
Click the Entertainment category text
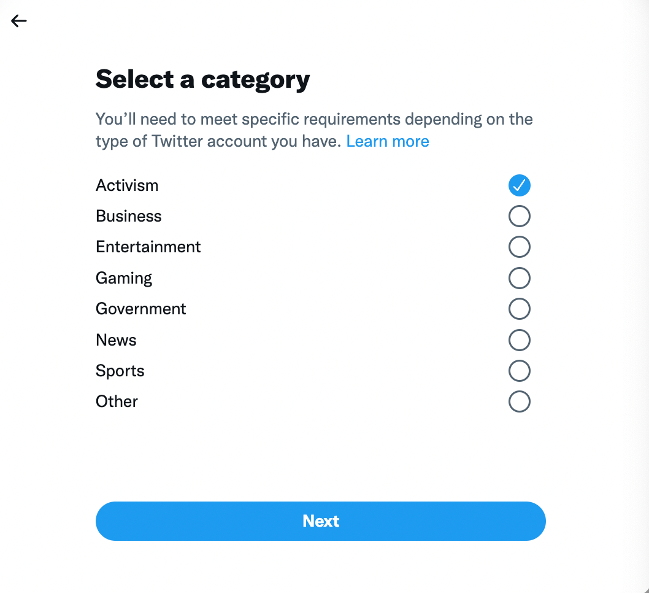148,247
